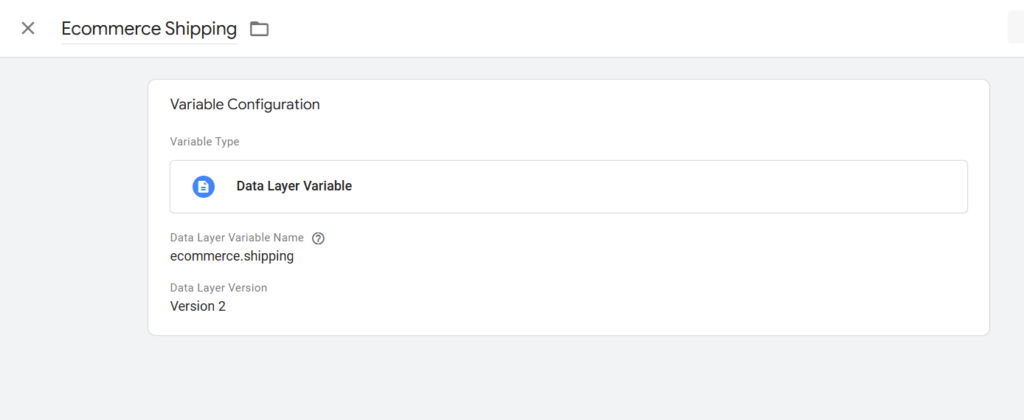The height and width of the screenshot is (420, 1024).
Task: Edit the Ecommerce Shipping title field
Action: click(148, 29)
